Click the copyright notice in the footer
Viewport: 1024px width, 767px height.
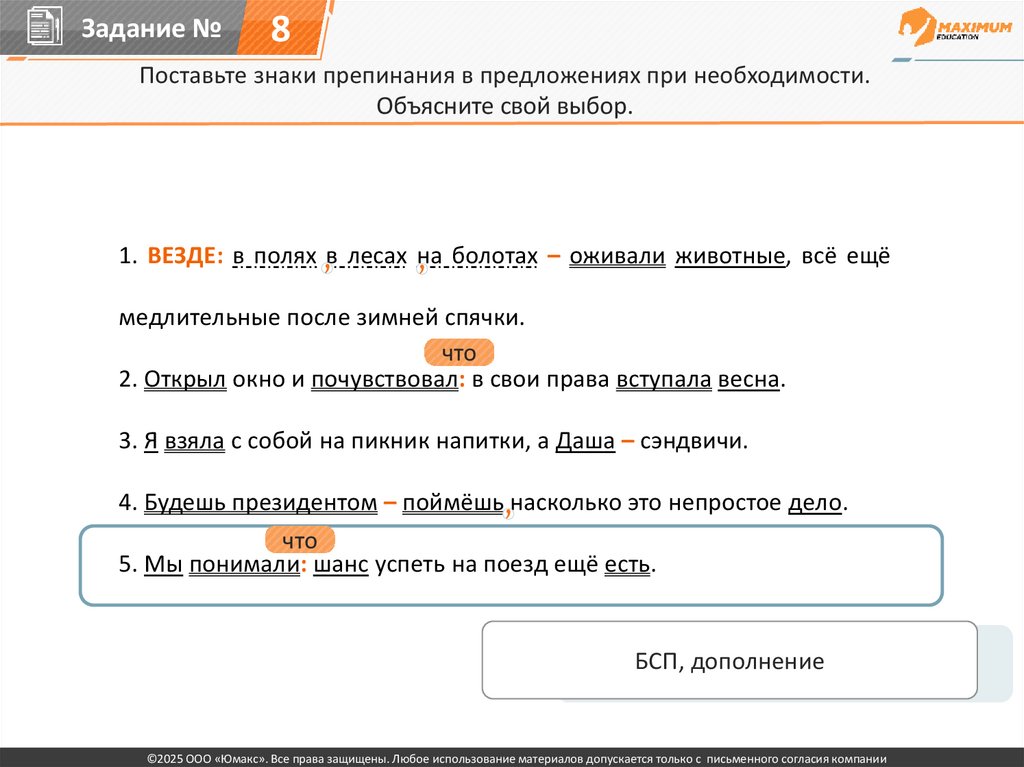[x=517, y=759]
